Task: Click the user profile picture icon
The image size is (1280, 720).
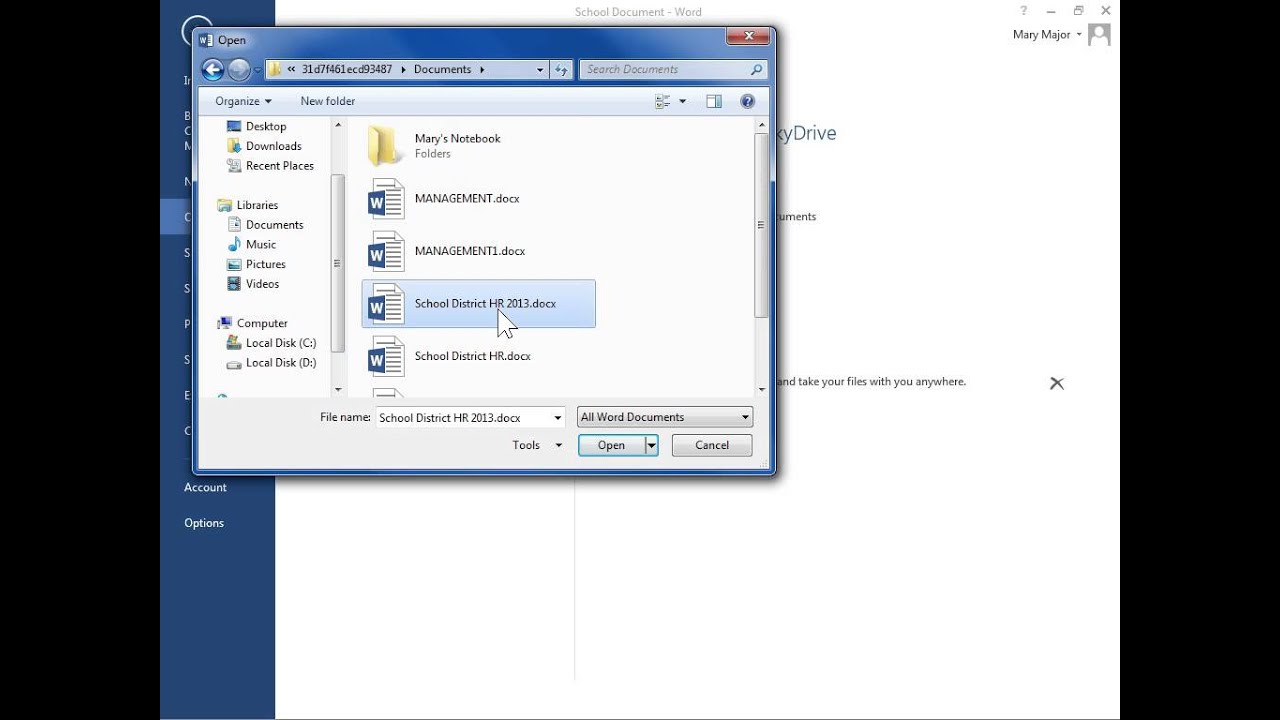Action: [x=1099, y=35]
